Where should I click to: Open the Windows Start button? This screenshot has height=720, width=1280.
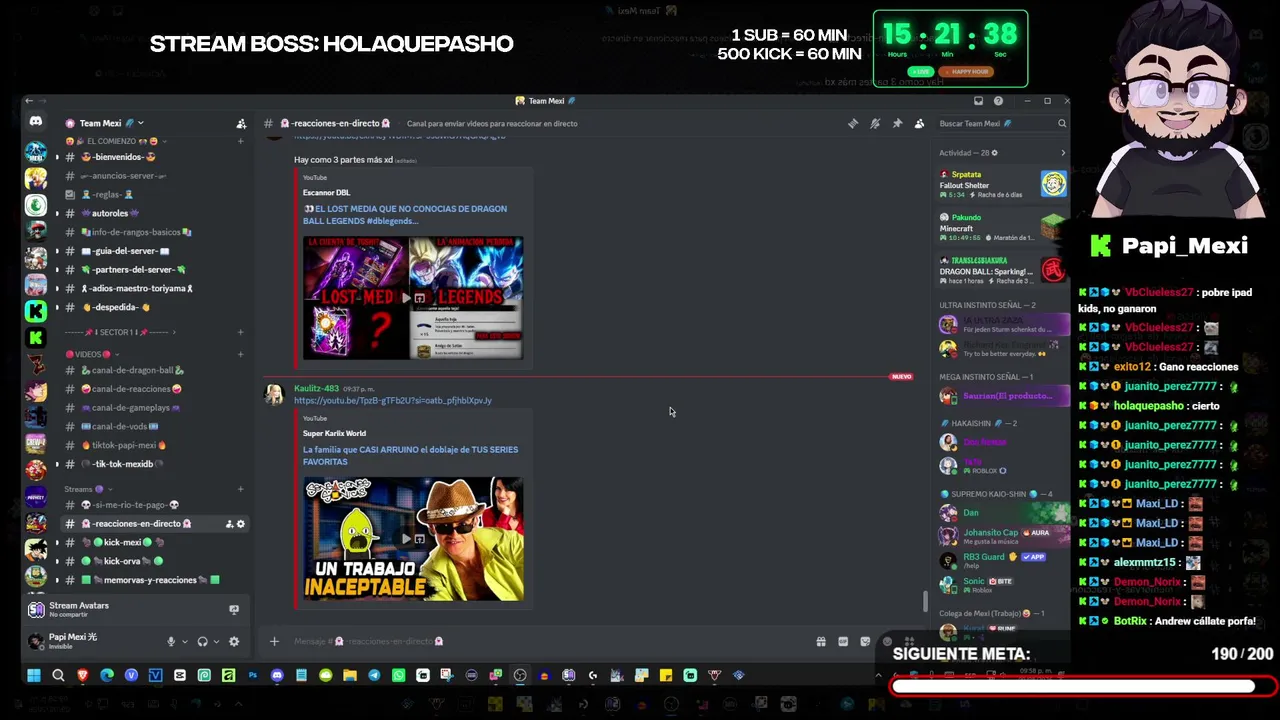coord(34,676)
